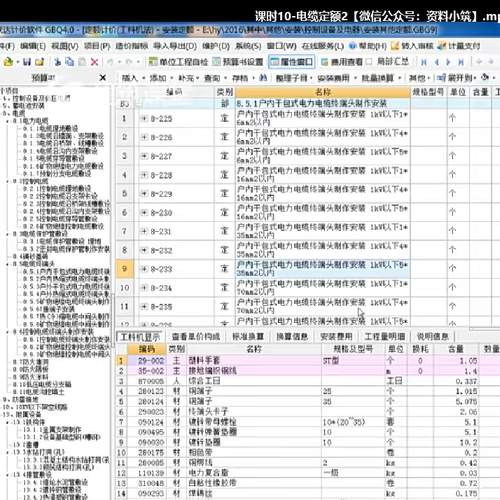Viewport: 500px width, 500px height.
Task: Click 计量支付 toolbar icon
Action: click(x=442, y=46)
